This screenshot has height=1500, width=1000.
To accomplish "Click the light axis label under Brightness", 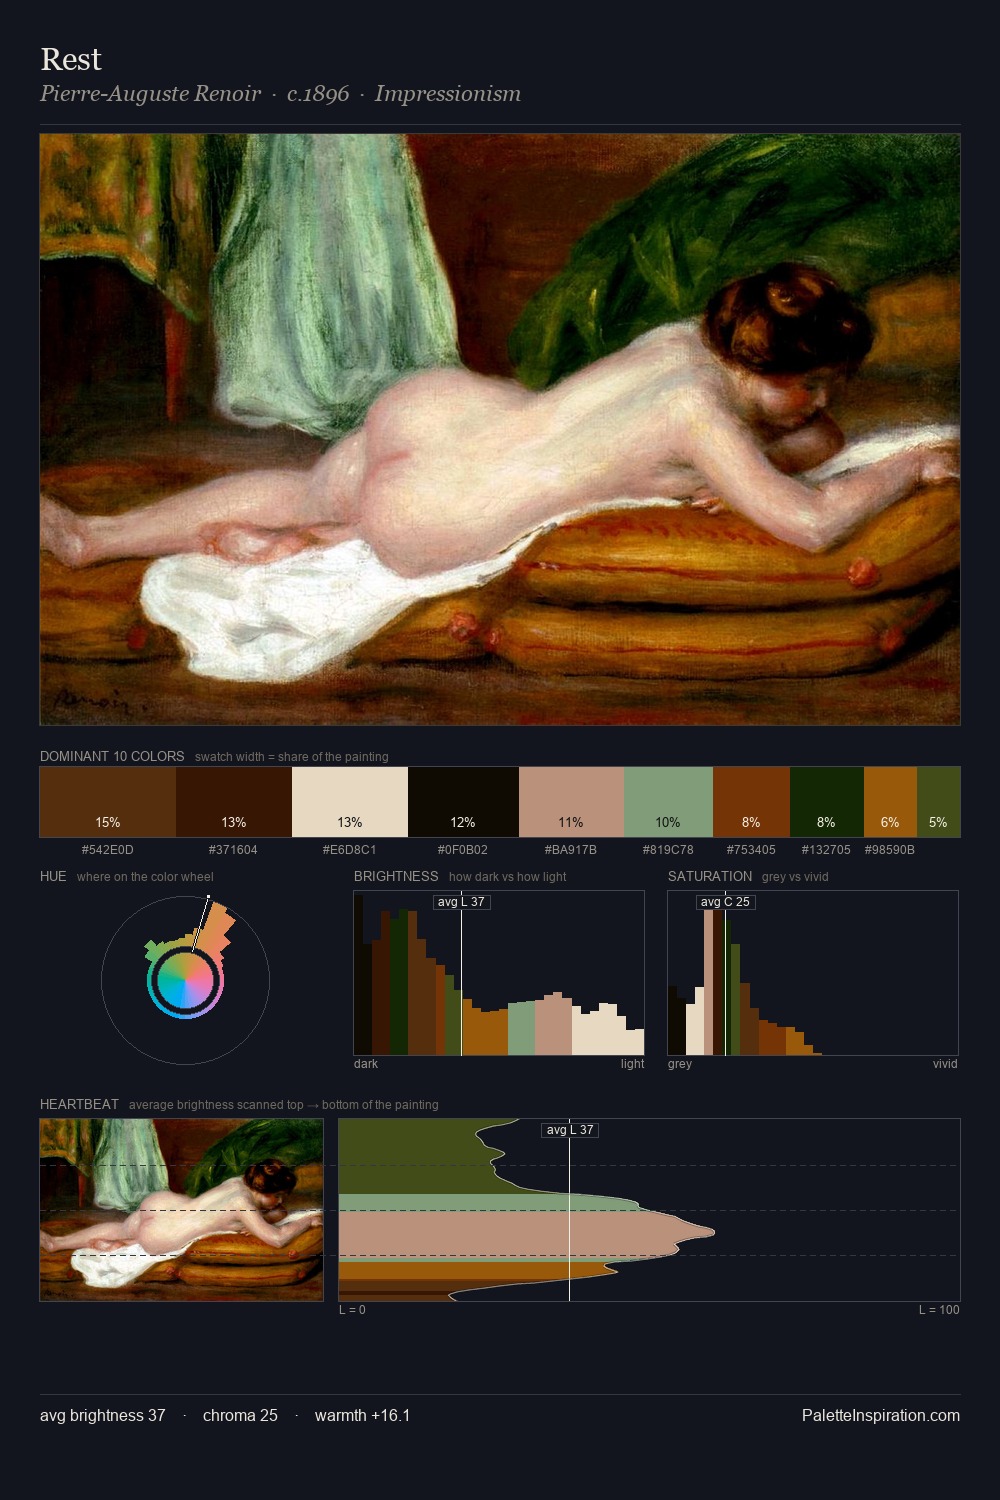I will point(632,1064).
